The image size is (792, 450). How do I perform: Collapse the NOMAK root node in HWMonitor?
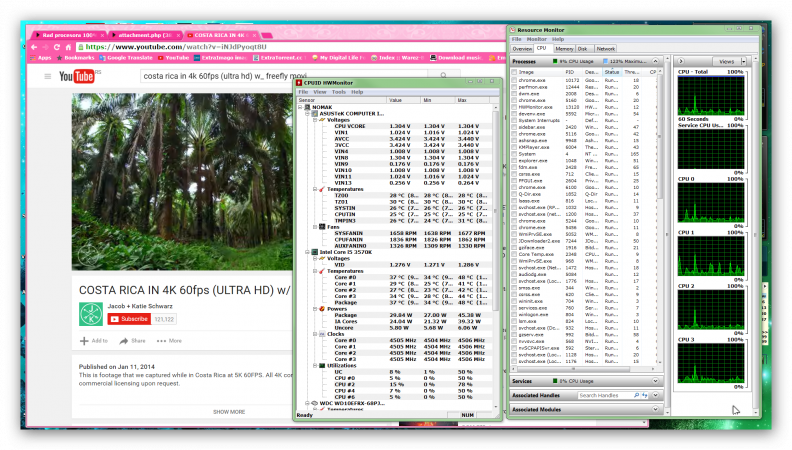pyautogui.click(x=300, y=108)
